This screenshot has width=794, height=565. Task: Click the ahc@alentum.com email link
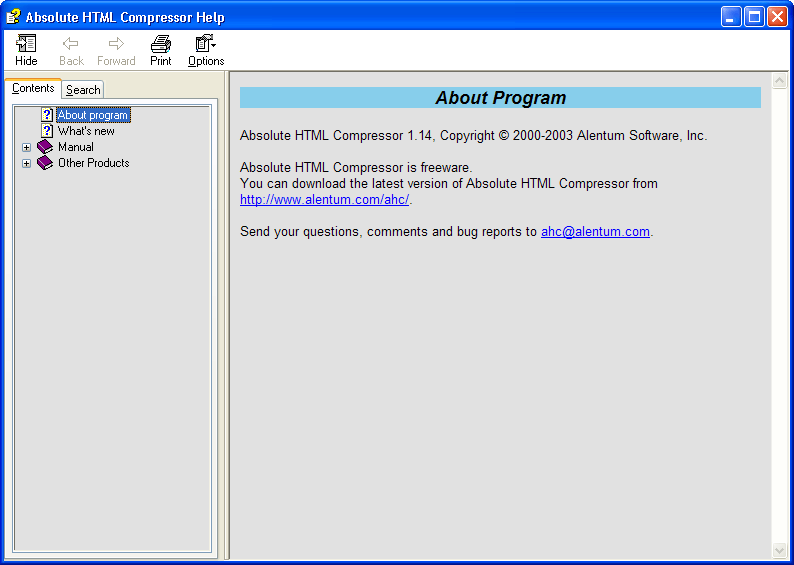click(595, 231)
